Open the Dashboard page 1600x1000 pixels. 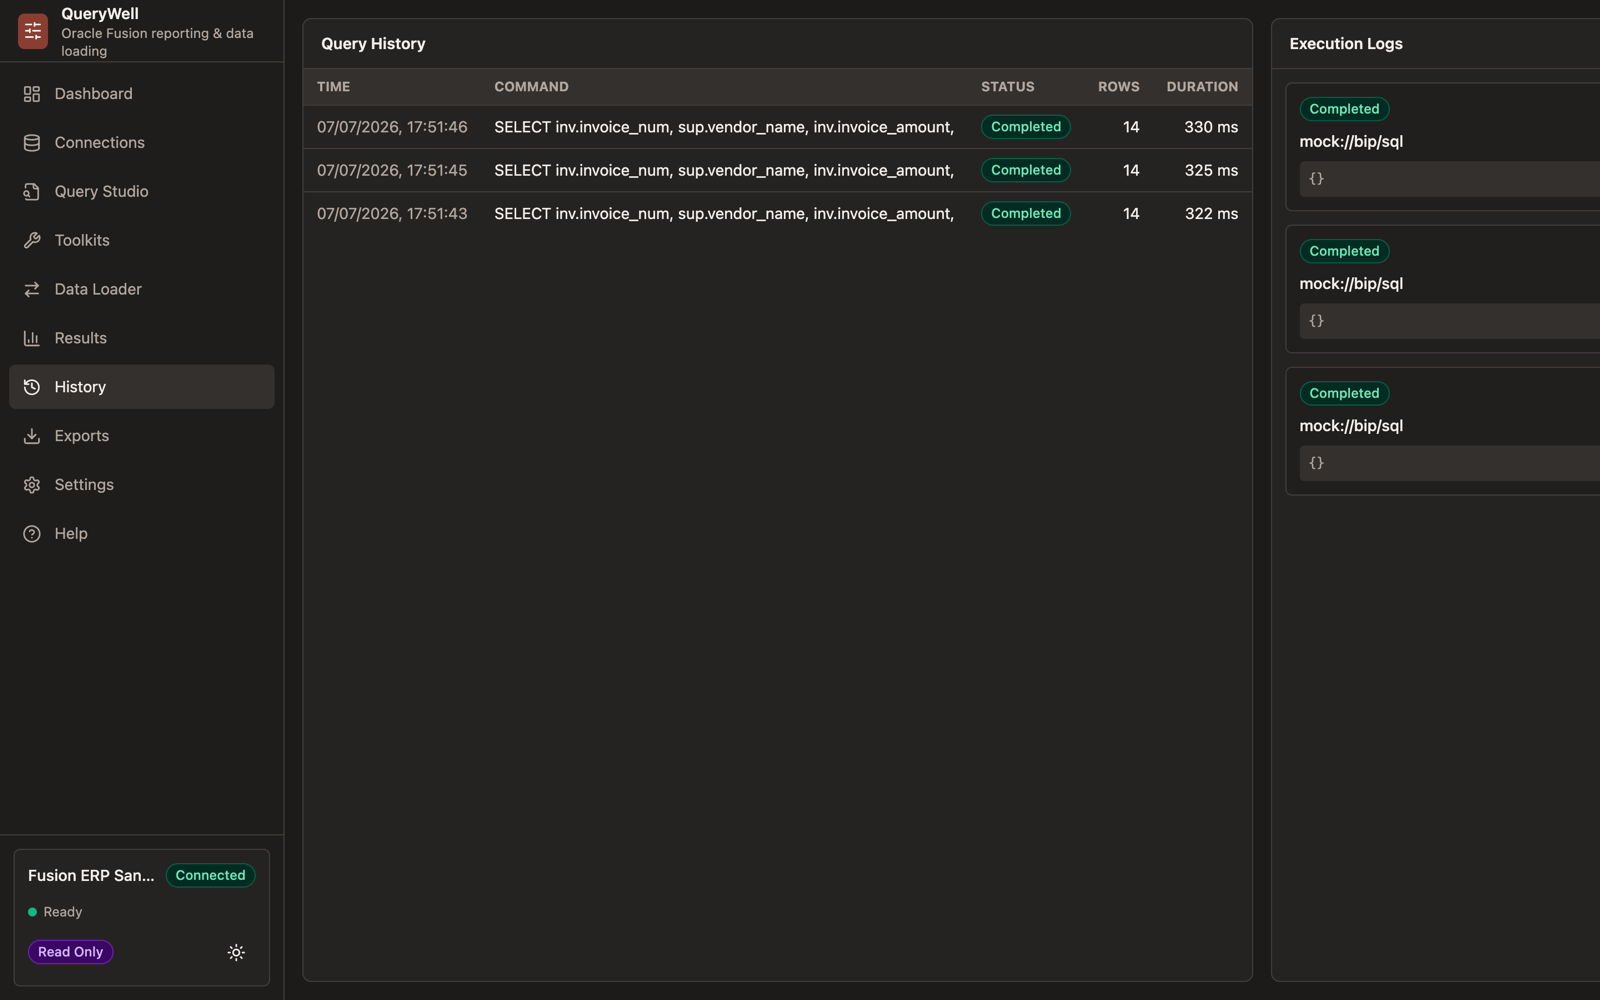142,94
